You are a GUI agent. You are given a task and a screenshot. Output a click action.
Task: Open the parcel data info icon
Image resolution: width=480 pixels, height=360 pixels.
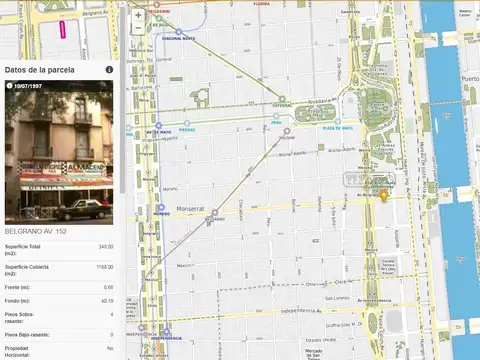click(x=109, y=70)
